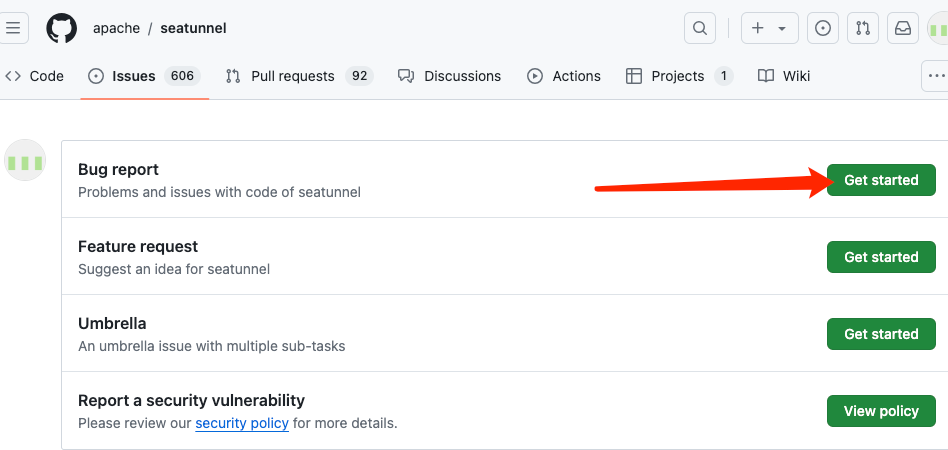Open the inbox notifications icon

tap(903, 28)
